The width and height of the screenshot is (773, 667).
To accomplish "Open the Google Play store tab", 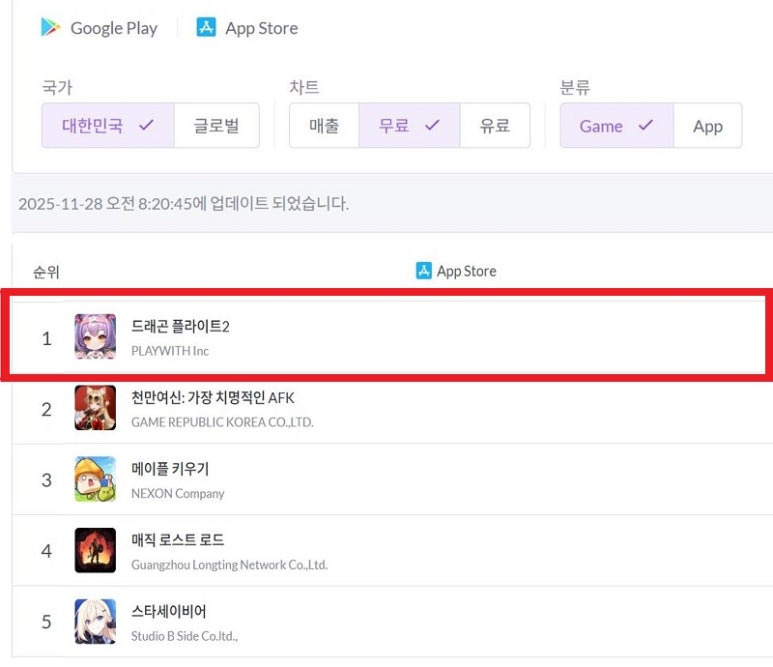I will point(99,28).
